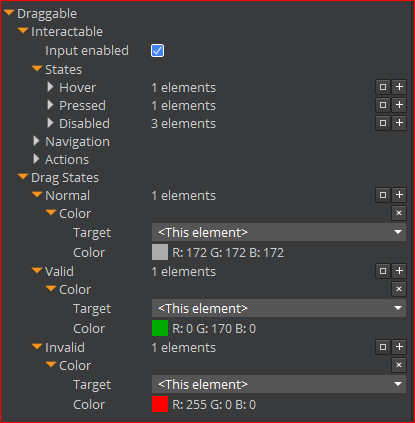This screenshot has width=415, height=423.
Task: Click the '1 elements' count for Pressed
Action: 183,106
